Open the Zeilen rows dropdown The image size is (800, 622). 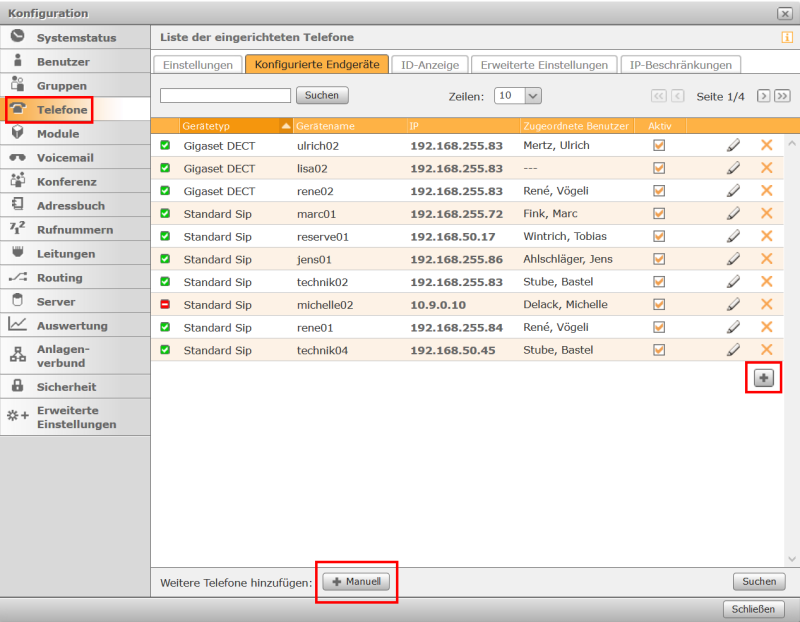pyautogui.click(x=518, y=96)
